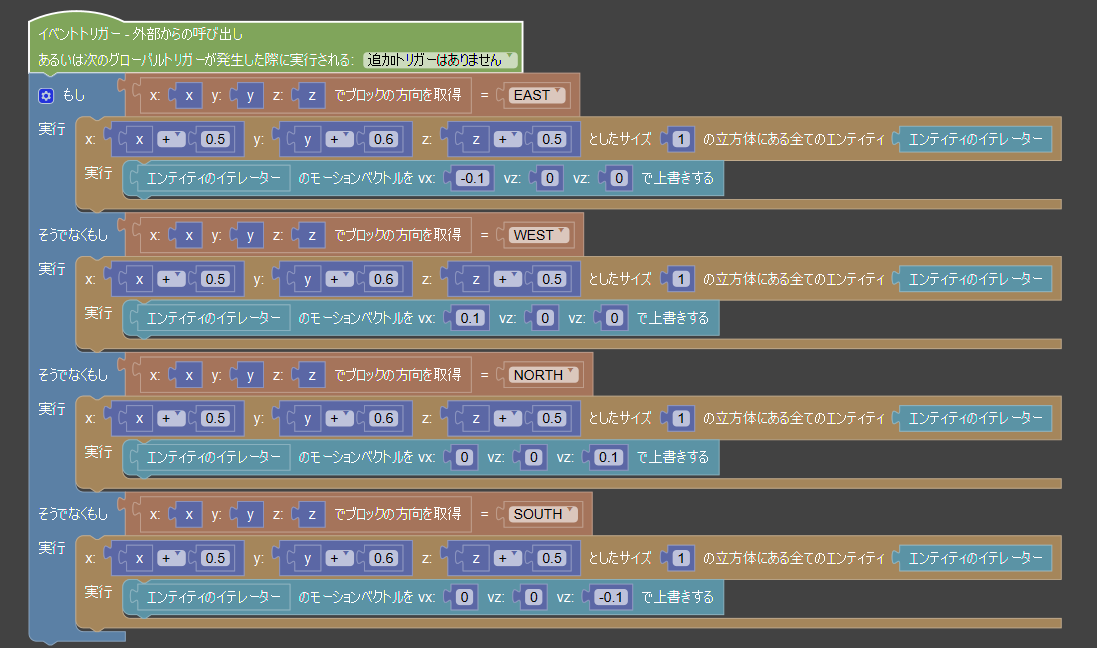Open the NORTH direction dropdown
The width and height of the screenshot is (1097, 648).
(543, 374)
